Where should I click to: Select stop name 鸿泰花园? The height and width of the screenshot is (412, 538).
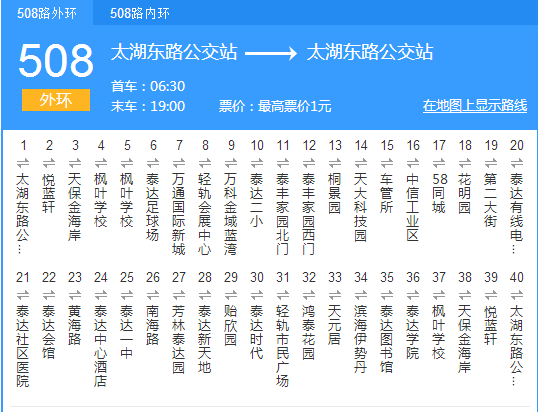[309, 332]
